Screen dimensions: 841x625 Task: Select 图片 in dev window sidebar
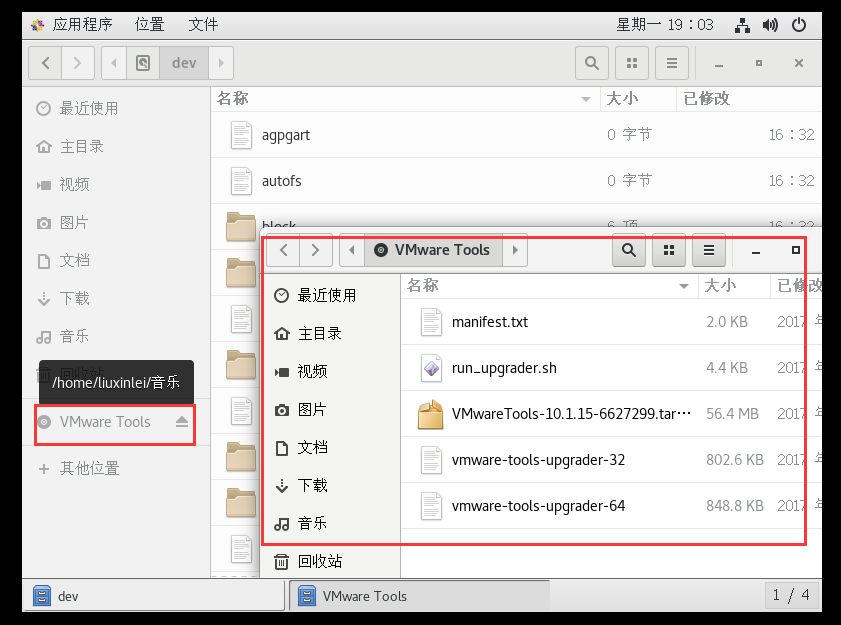point(116,223)
